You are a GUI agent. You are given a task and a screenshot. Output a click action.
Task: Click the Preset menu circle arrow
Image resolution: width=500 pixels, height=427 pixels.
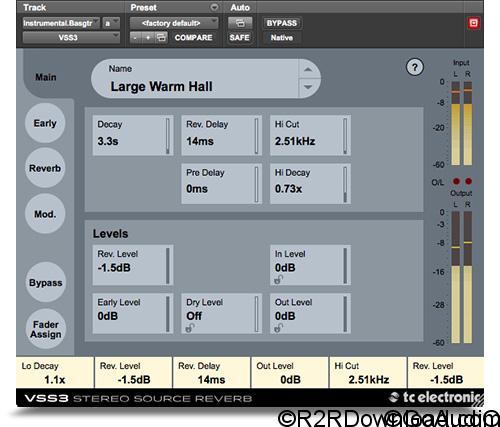214,7
